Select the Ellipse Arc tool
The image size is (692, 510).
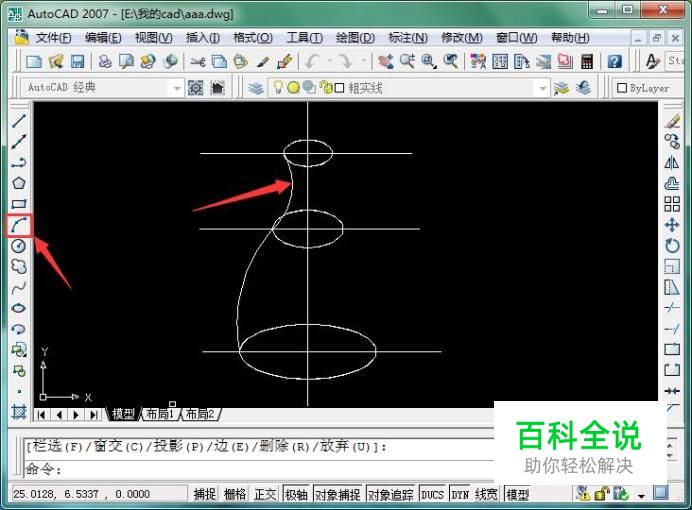click(19, 329)
